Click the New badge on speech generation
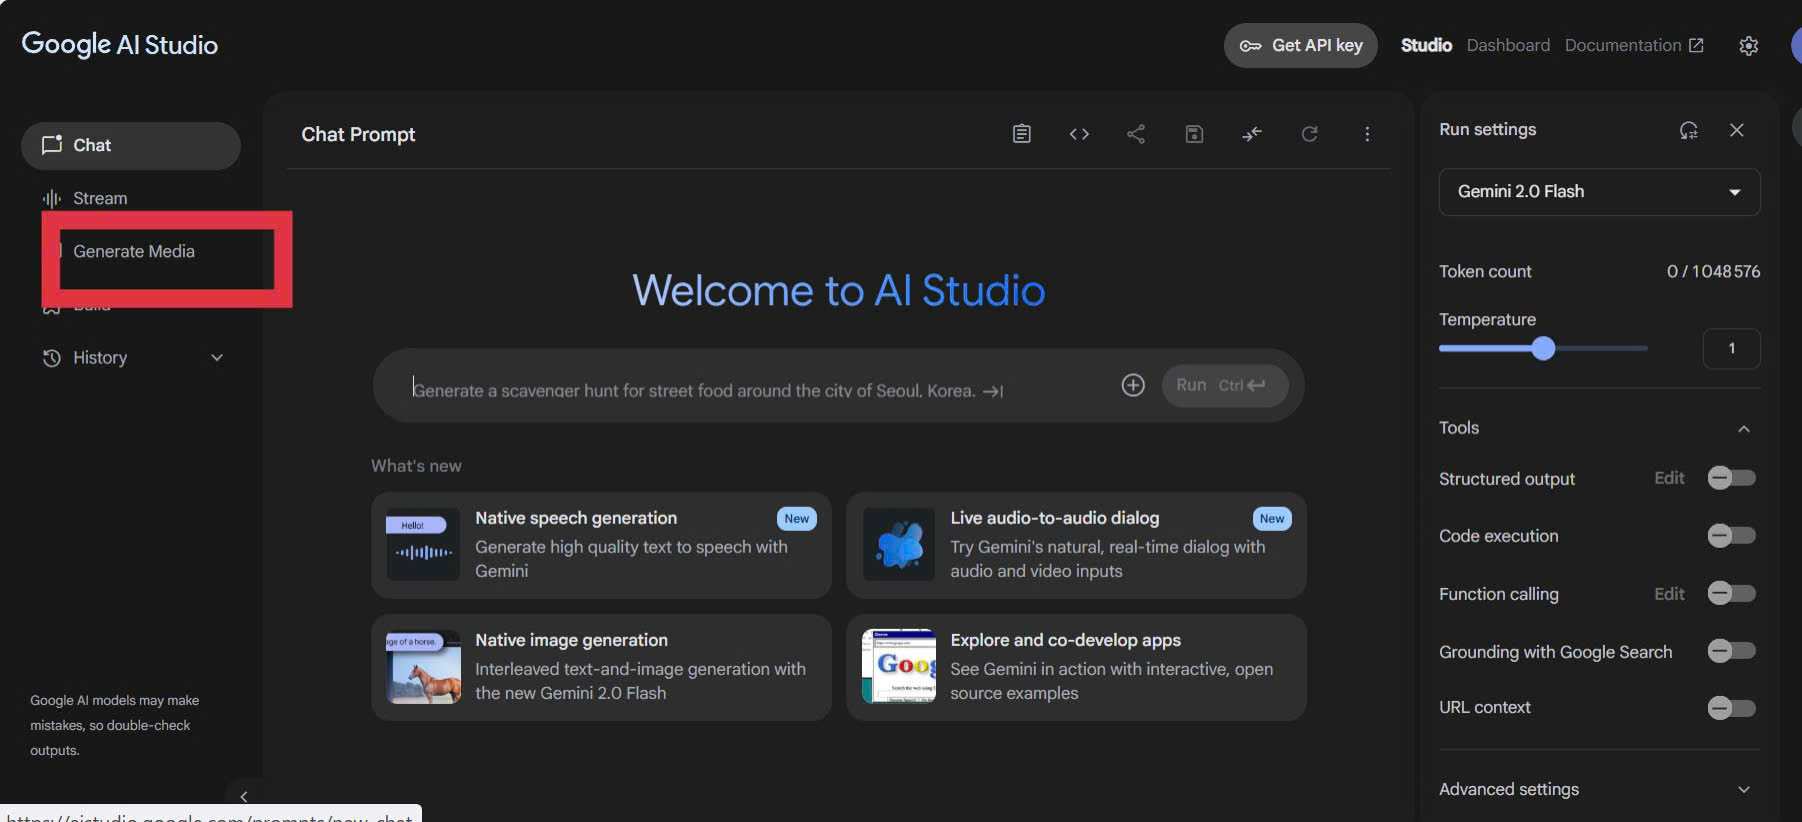1802x822 pixels. (x=797, y=518)
